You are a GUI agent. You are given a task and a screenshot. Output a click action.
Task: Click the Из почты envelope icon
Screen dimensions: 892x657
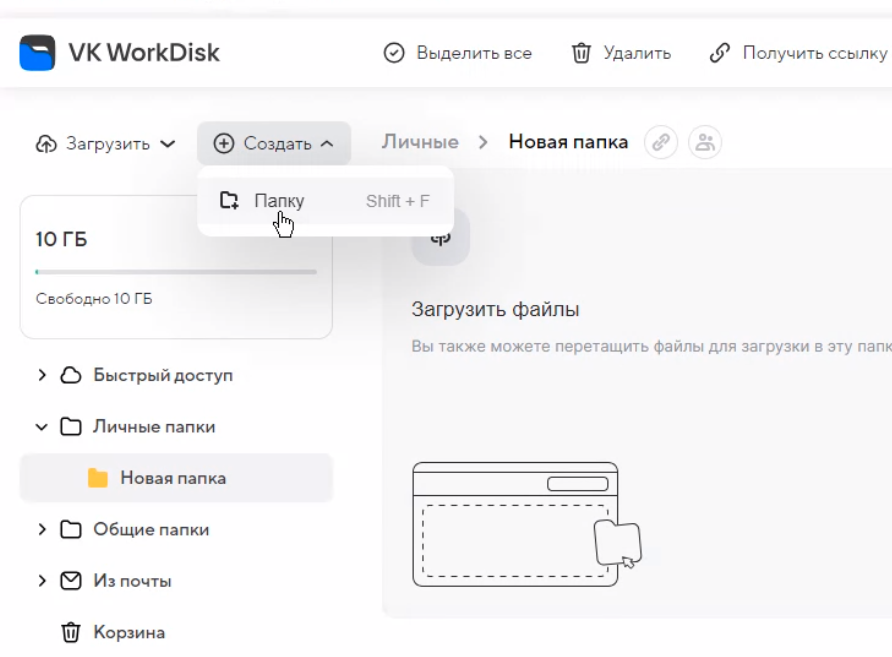pyautogui.click(x=70, y=581)
